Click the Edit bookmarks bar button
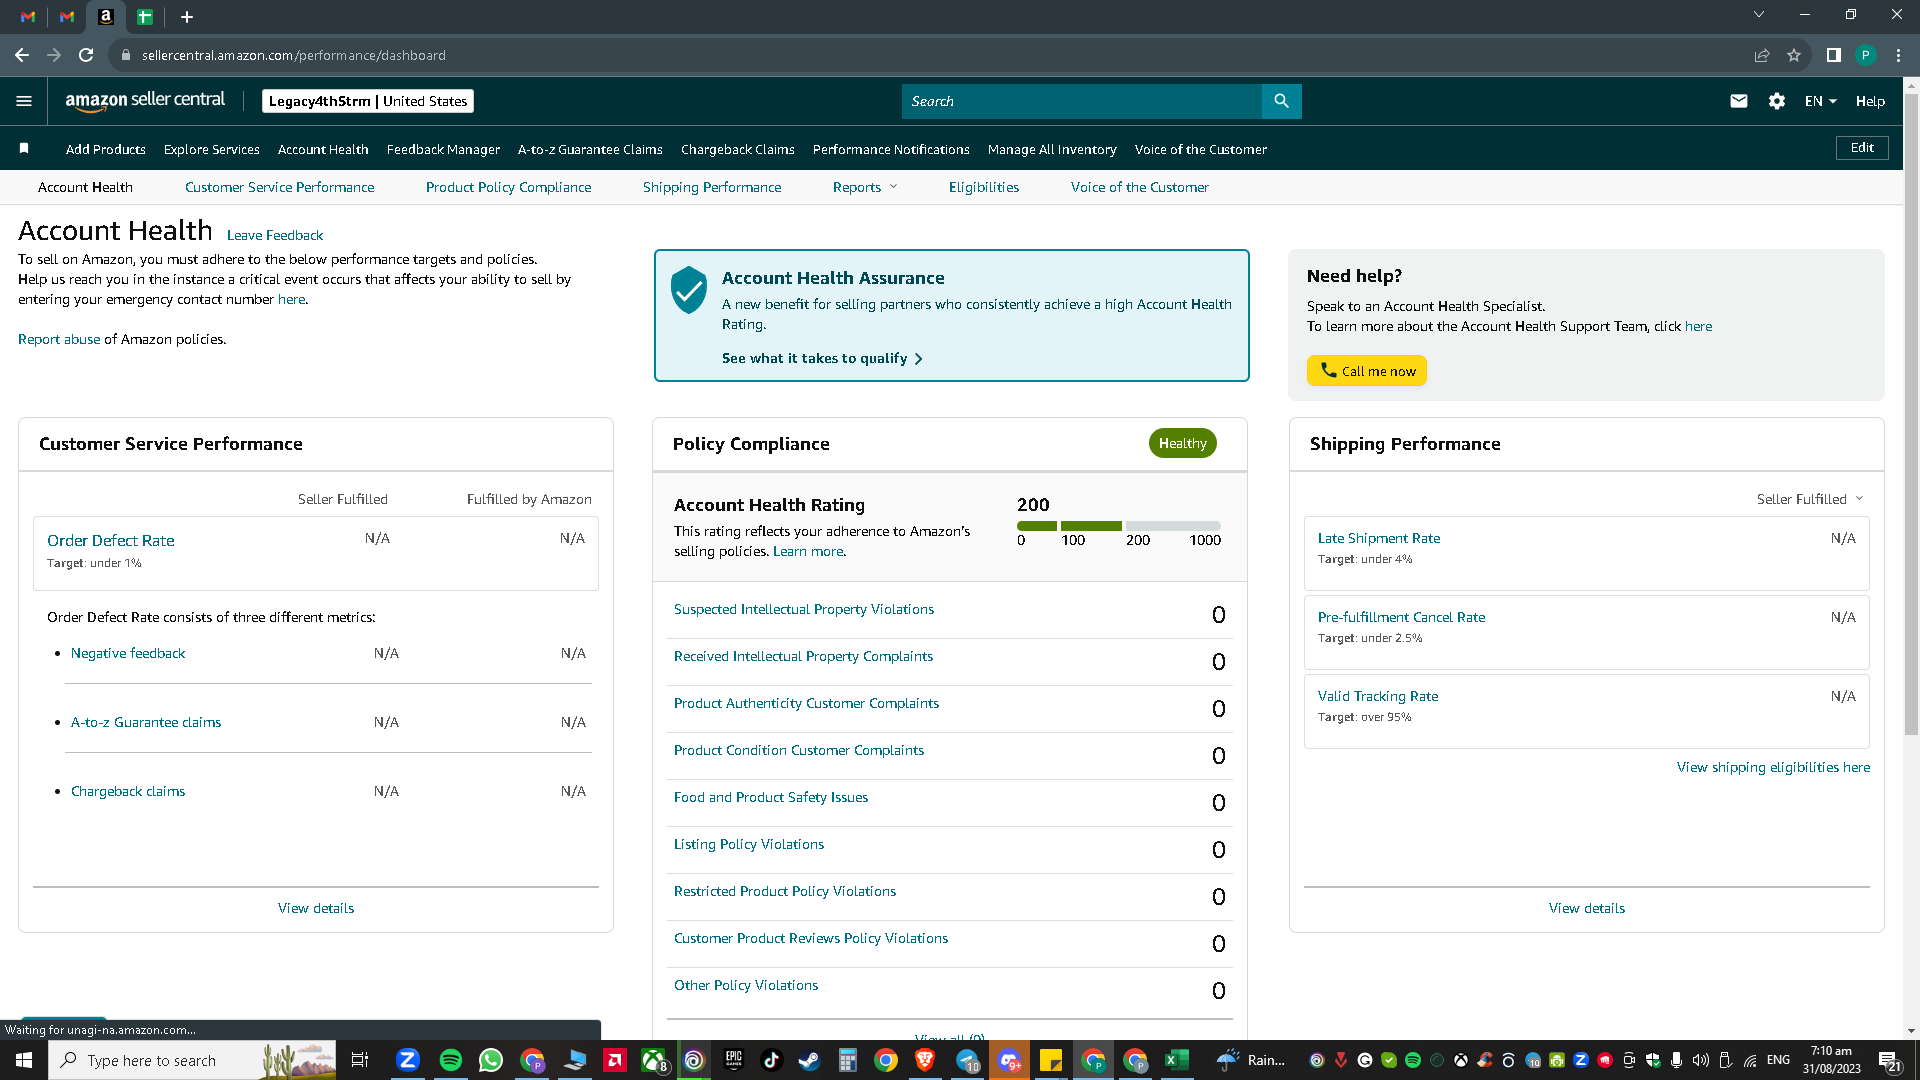The height and width of the screenshot is (1080, 1920). coord(1862,148)
